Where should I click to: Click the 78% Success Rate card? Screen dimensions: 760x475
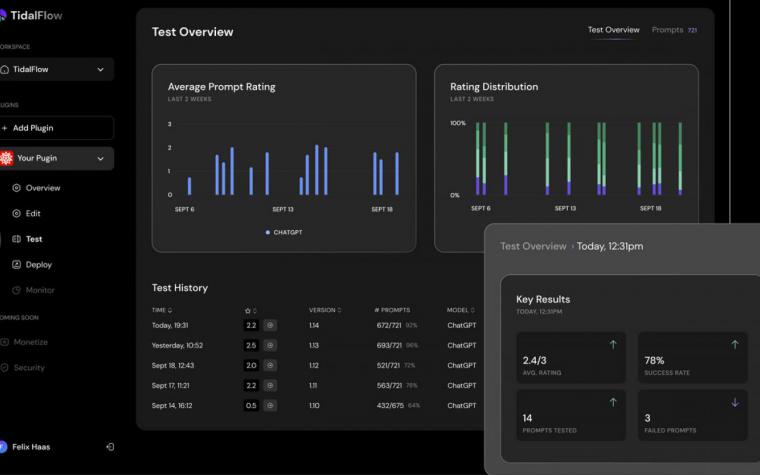point(693,358)
